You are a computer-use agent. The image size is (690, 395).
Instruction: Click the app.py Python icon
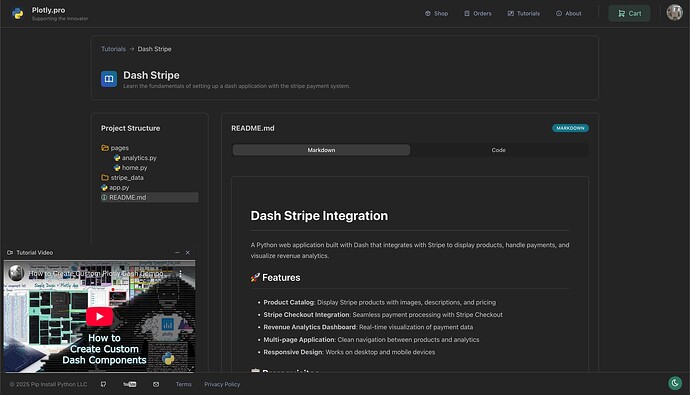104,187
